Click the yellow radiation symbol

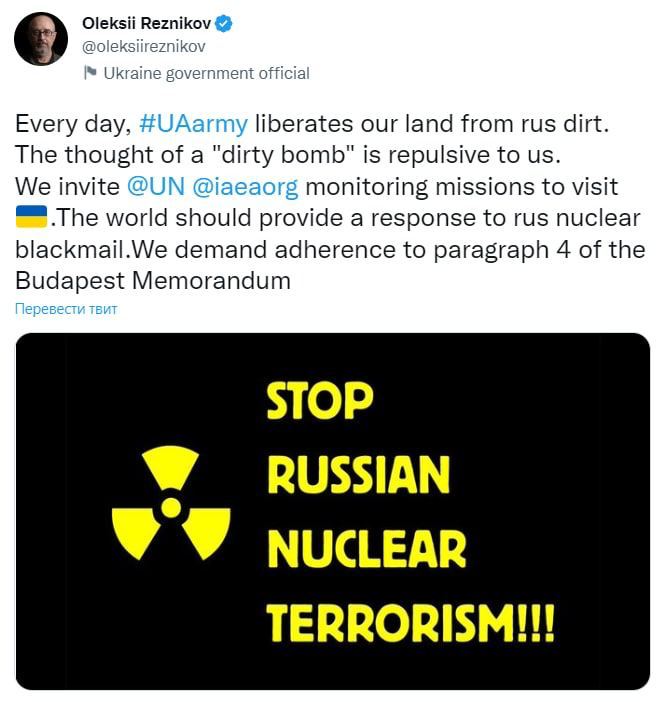tap(171, 507)
